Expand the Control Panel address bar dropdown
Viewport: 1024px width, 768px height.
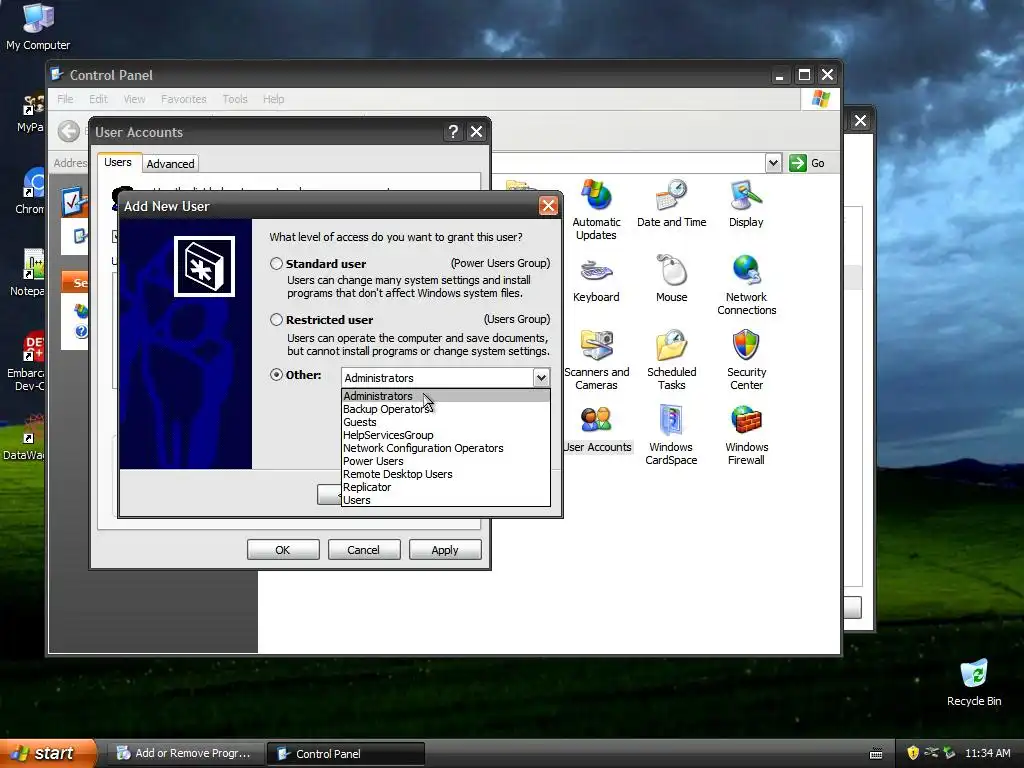pos(773,163)
